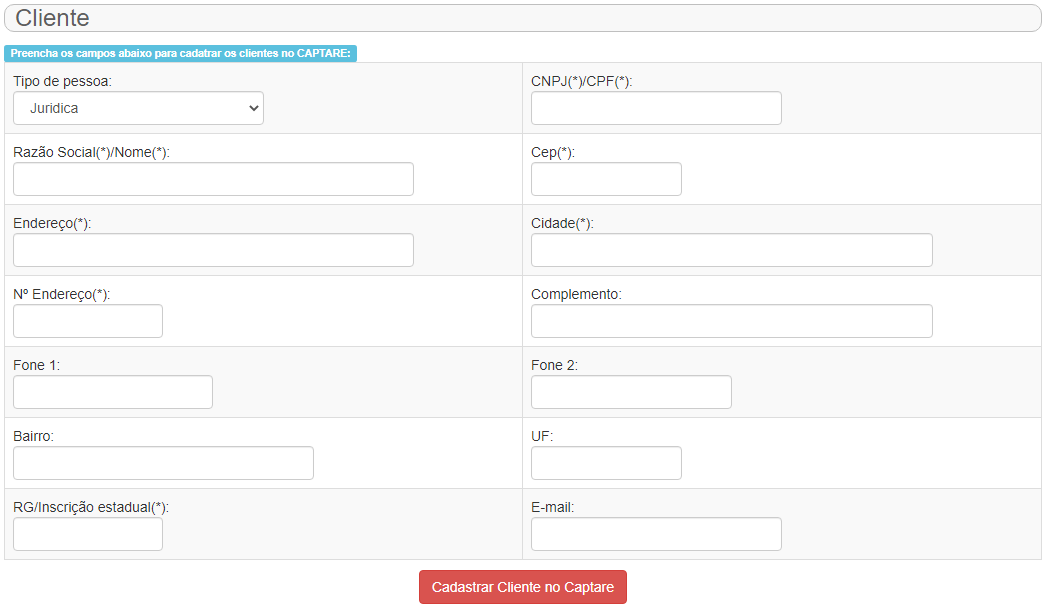Viewport: 1047px width, 607px height.
Task: Click the Cep input field
Action: click(606, 179)
